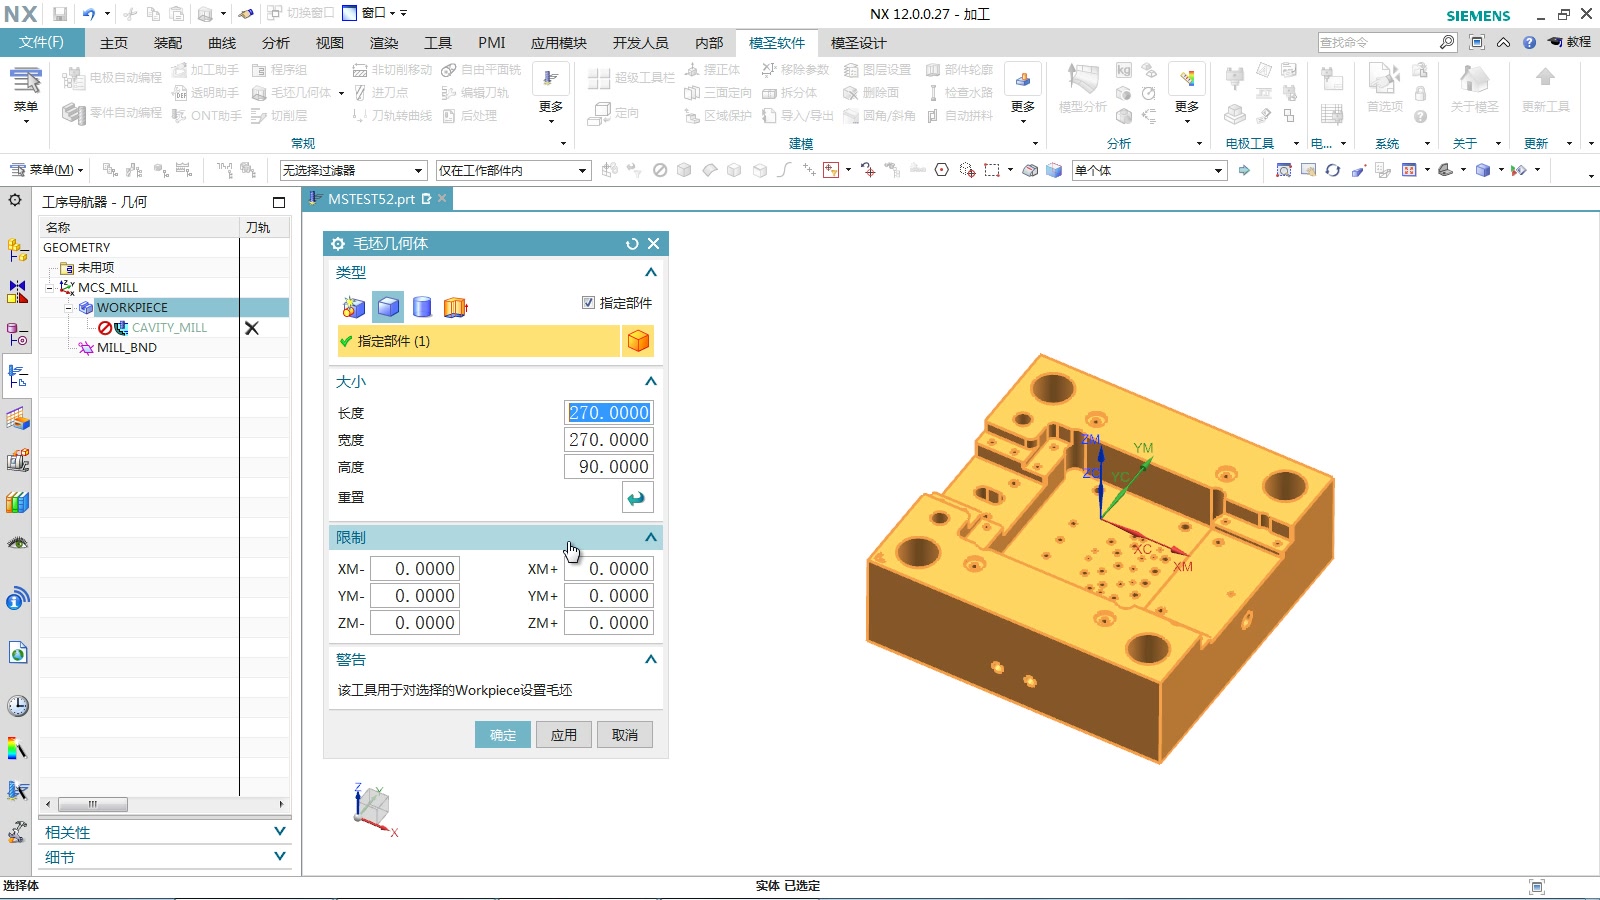Image resolution: width=1600 pixels, height=900 pixels.
Task: Select WORKPIECE in the navigator tree
Action: [x=132, y=307]
